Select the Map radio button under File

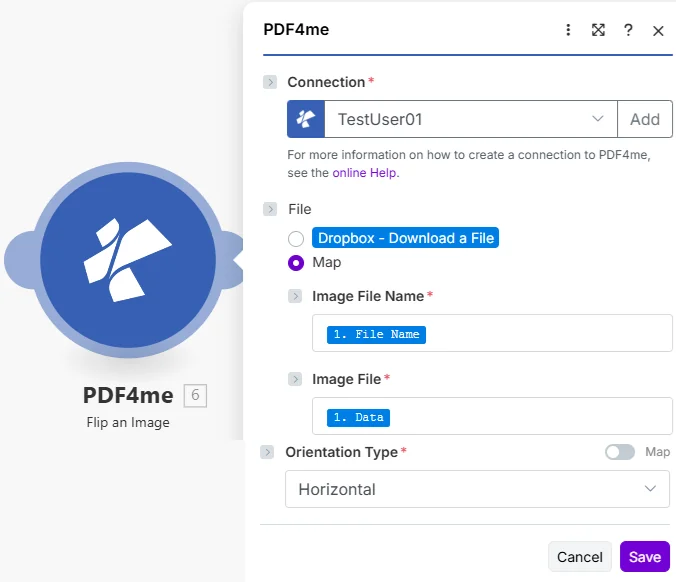click(296, 263)
